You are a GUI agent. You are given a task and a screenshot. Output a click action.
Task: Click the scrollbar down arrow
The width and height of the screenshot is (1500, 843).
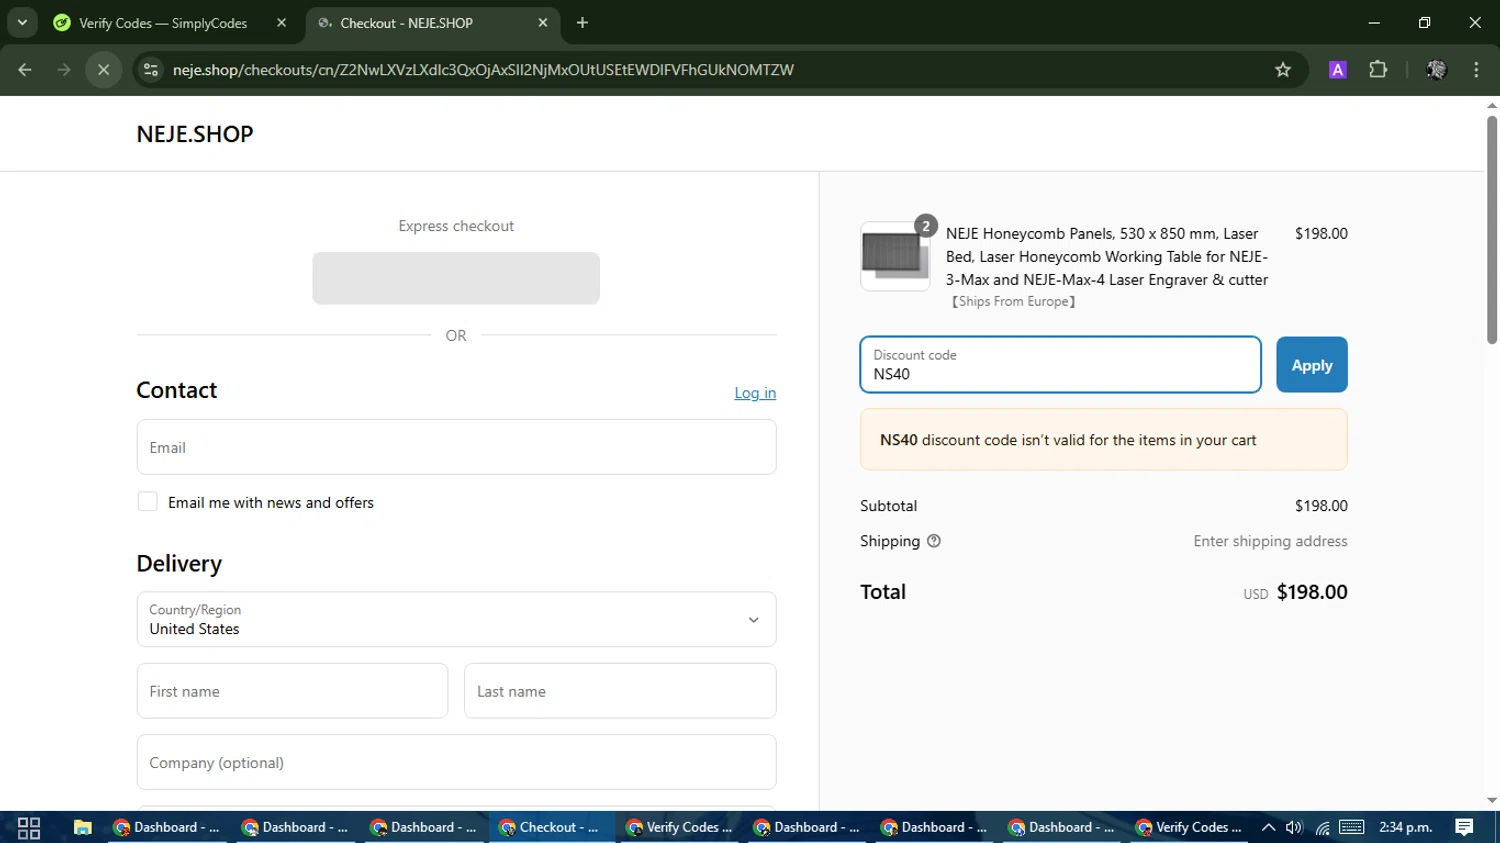[1492, 801]
